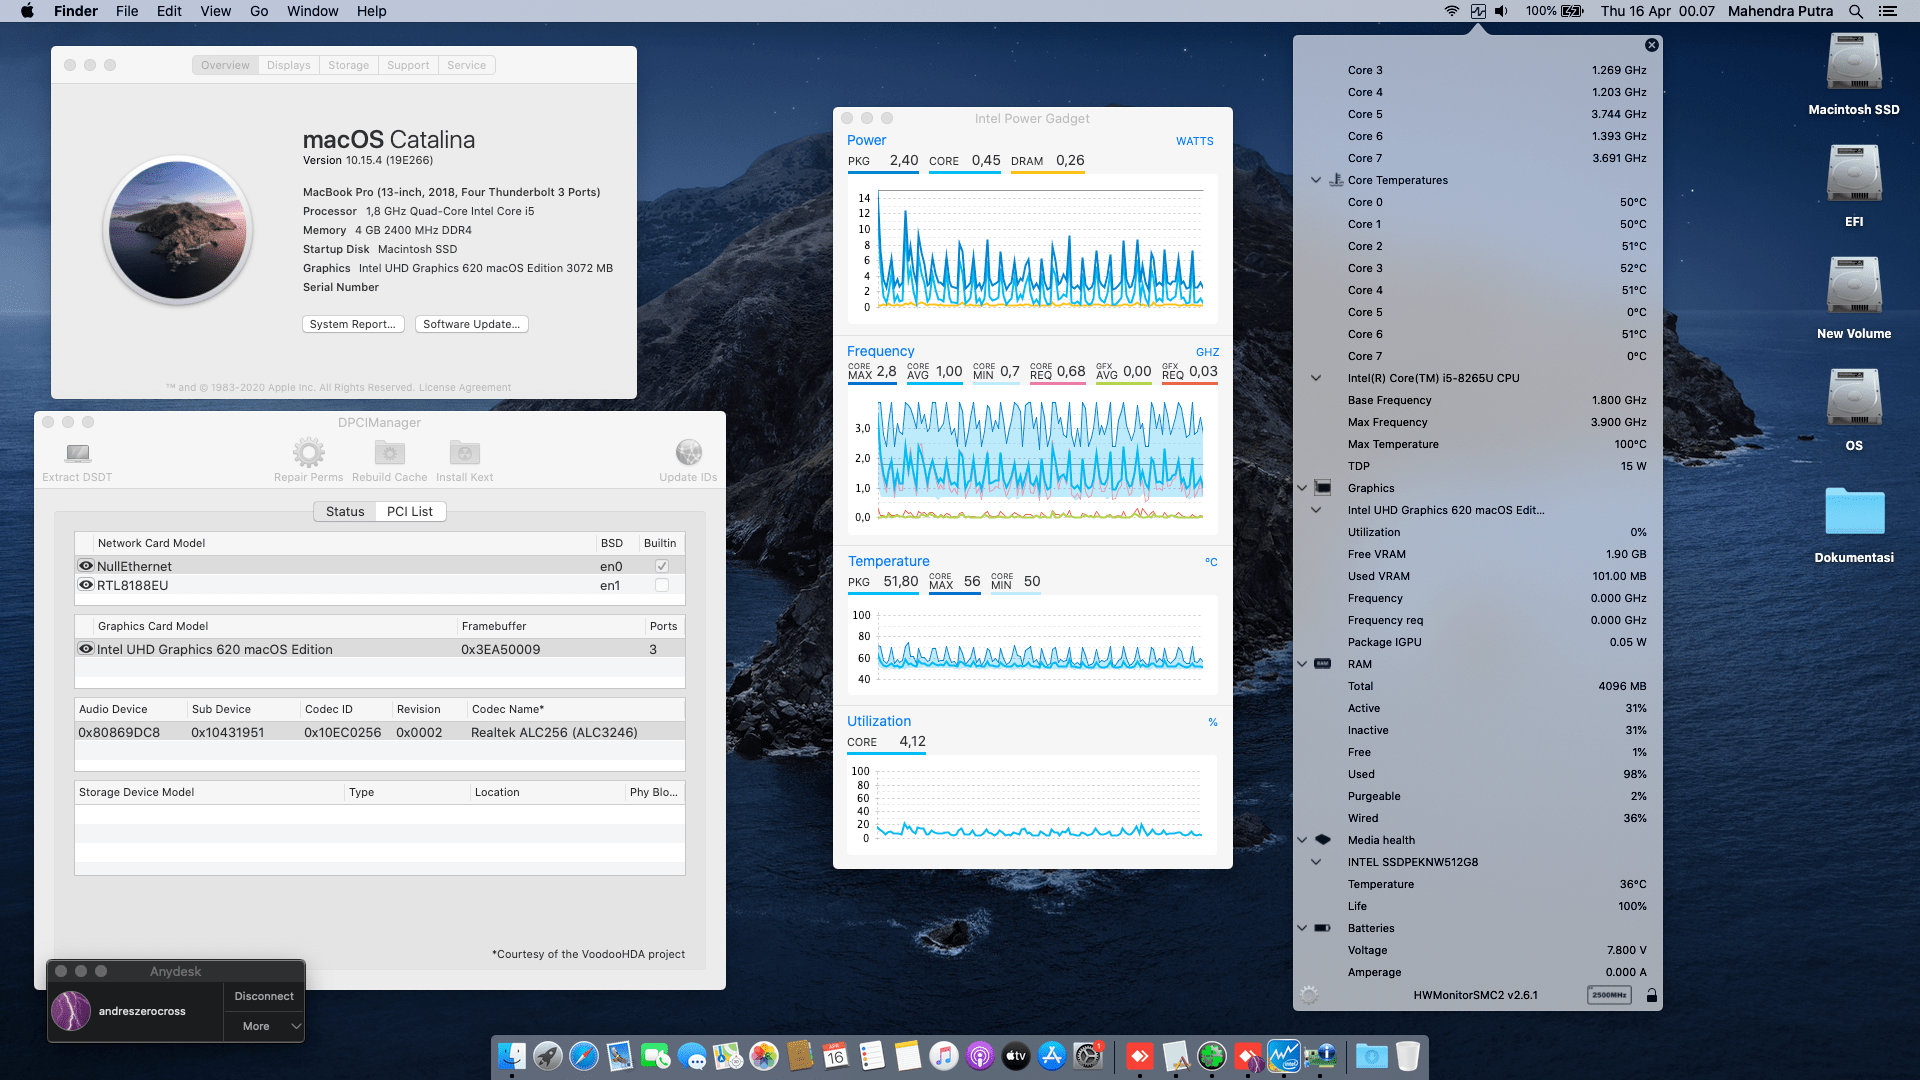
Task: Click Disconnect in the Anydesk window
Action: coord(263,996)
